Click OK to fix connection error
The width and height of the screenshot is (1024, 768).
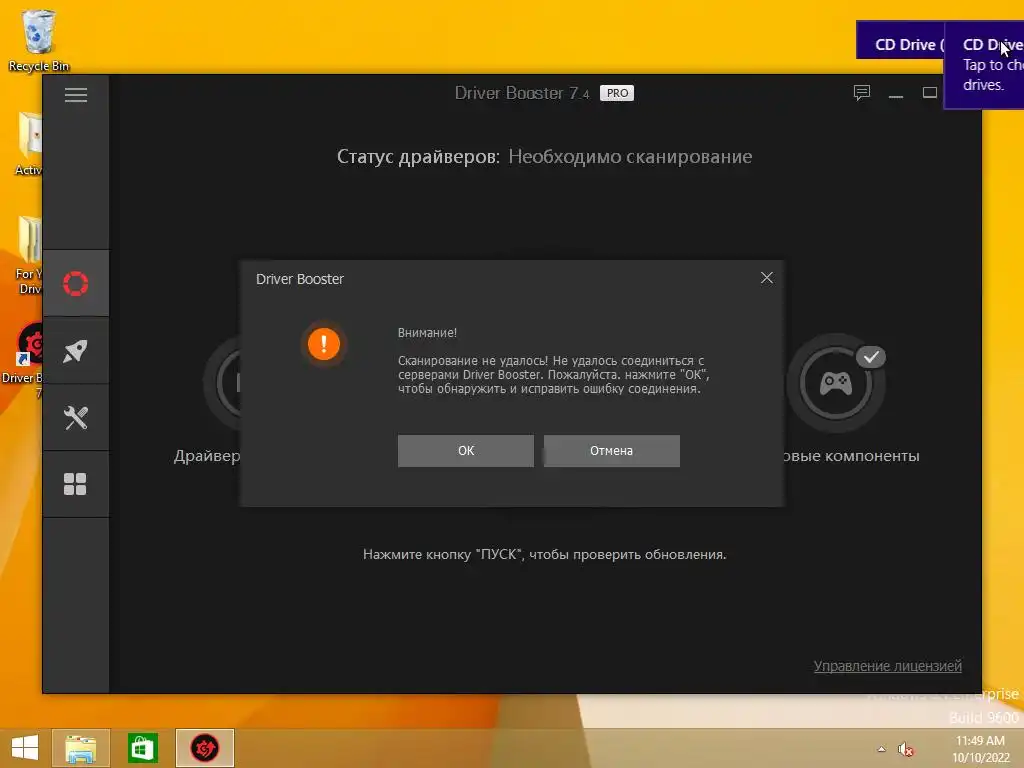pos(466,451)
